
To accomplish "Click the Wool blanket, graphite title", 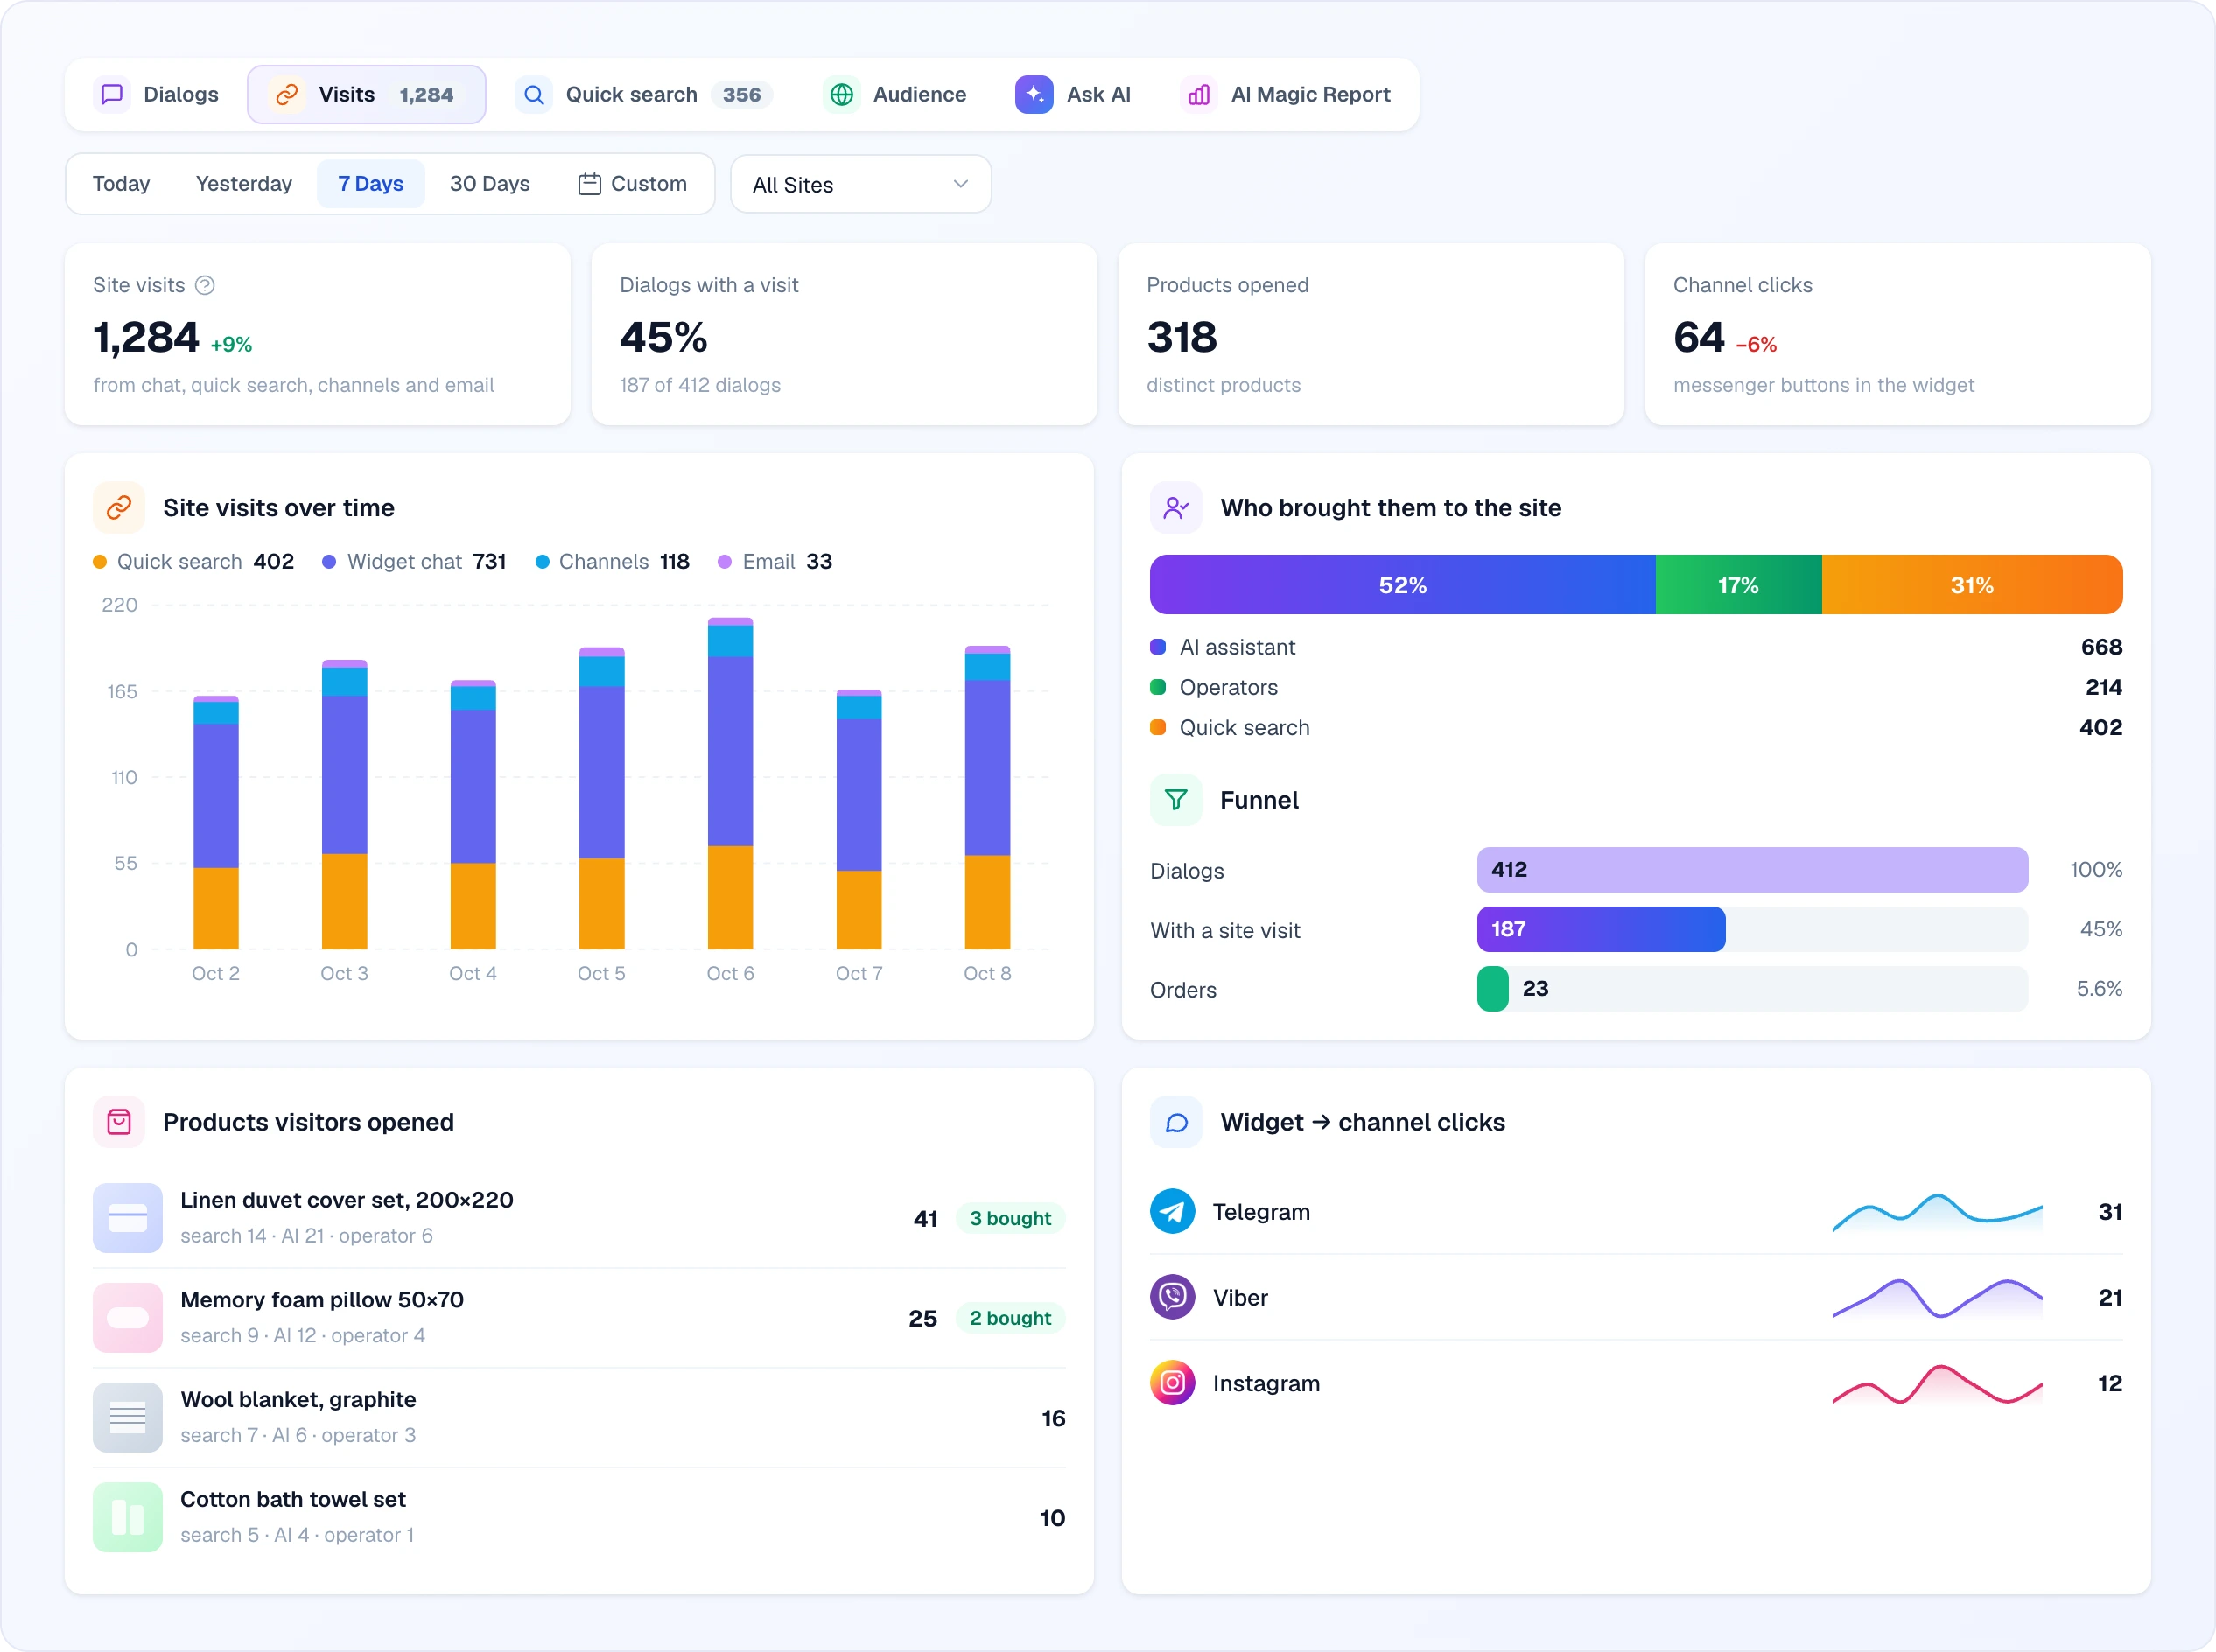I will coord(298,1399).
